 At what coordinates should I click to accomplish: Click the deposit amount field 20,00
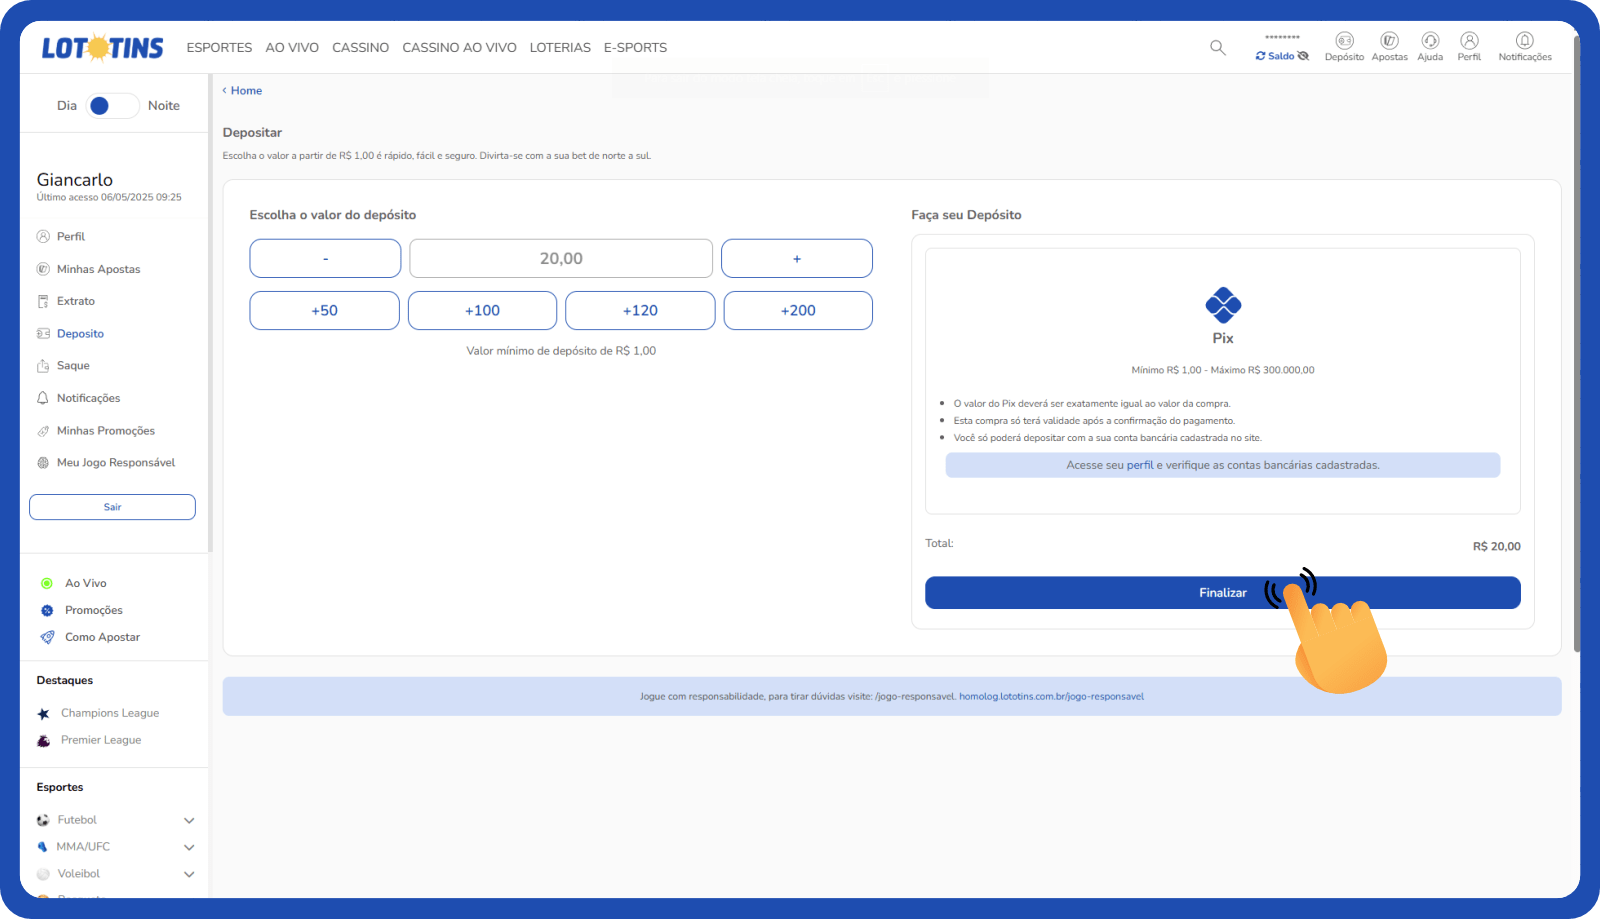pyautogui.click(x=561, y=258)
